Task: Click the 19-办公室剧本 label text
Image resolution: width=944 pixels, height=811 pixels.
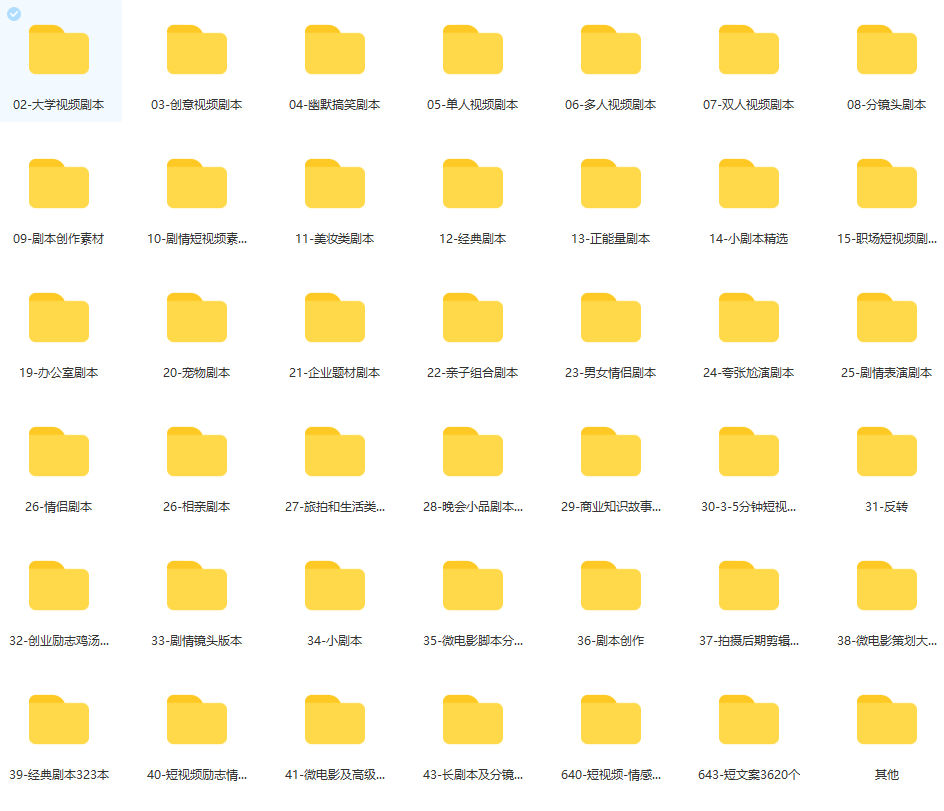Action: click(59, 373)
